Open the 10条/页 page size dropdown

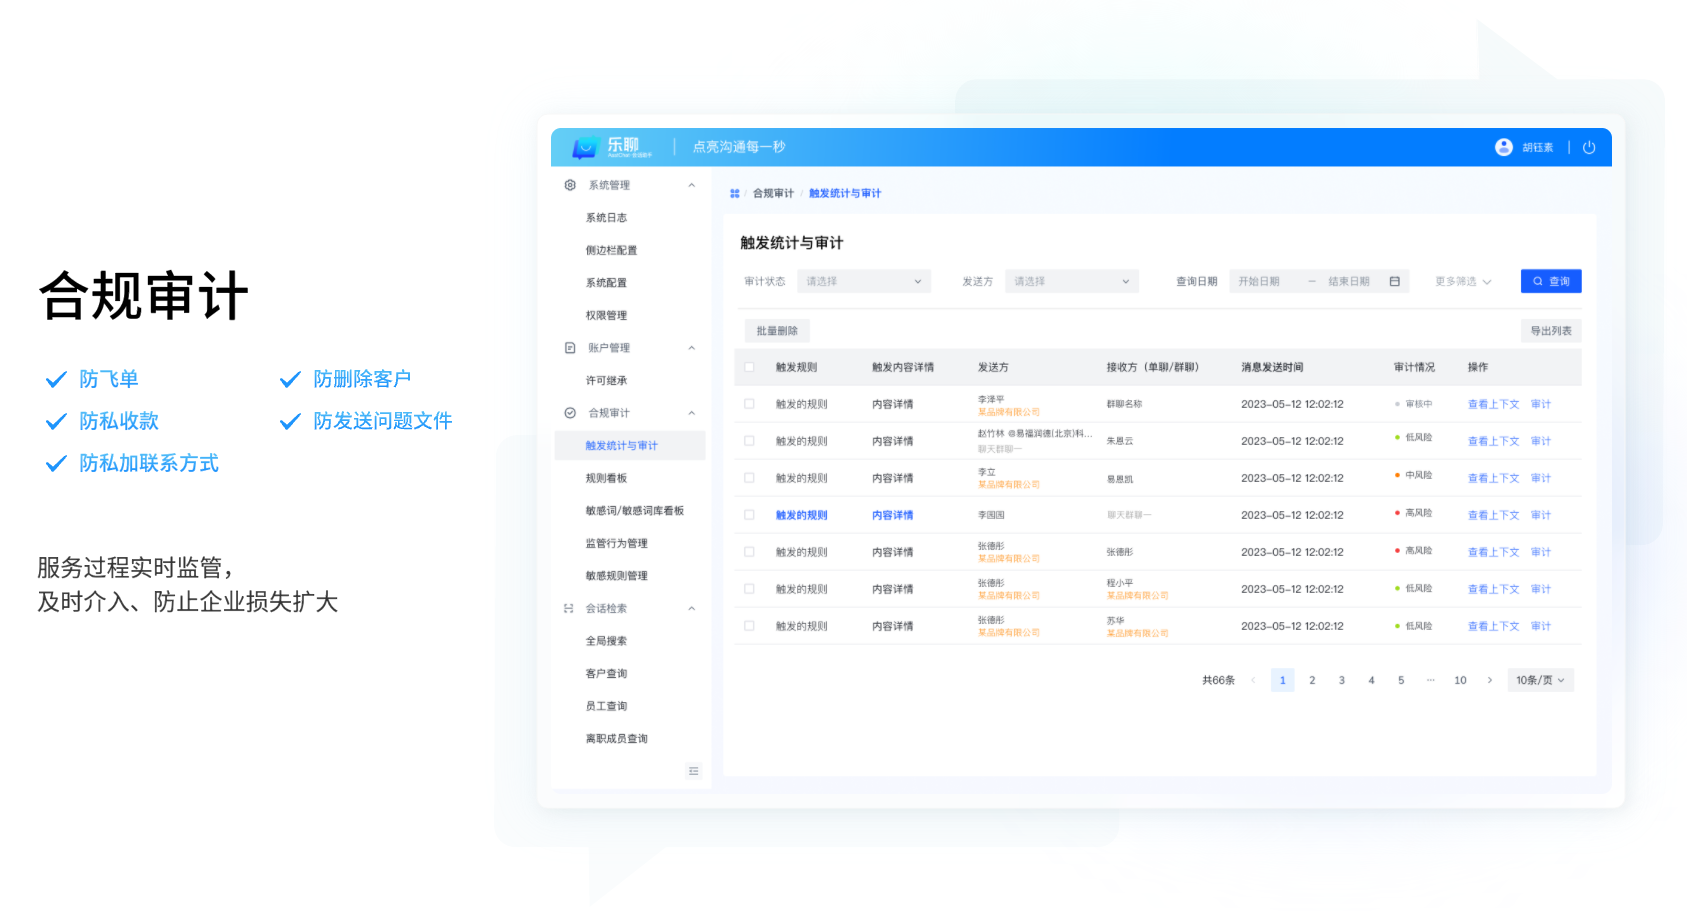pos(1541,680)
